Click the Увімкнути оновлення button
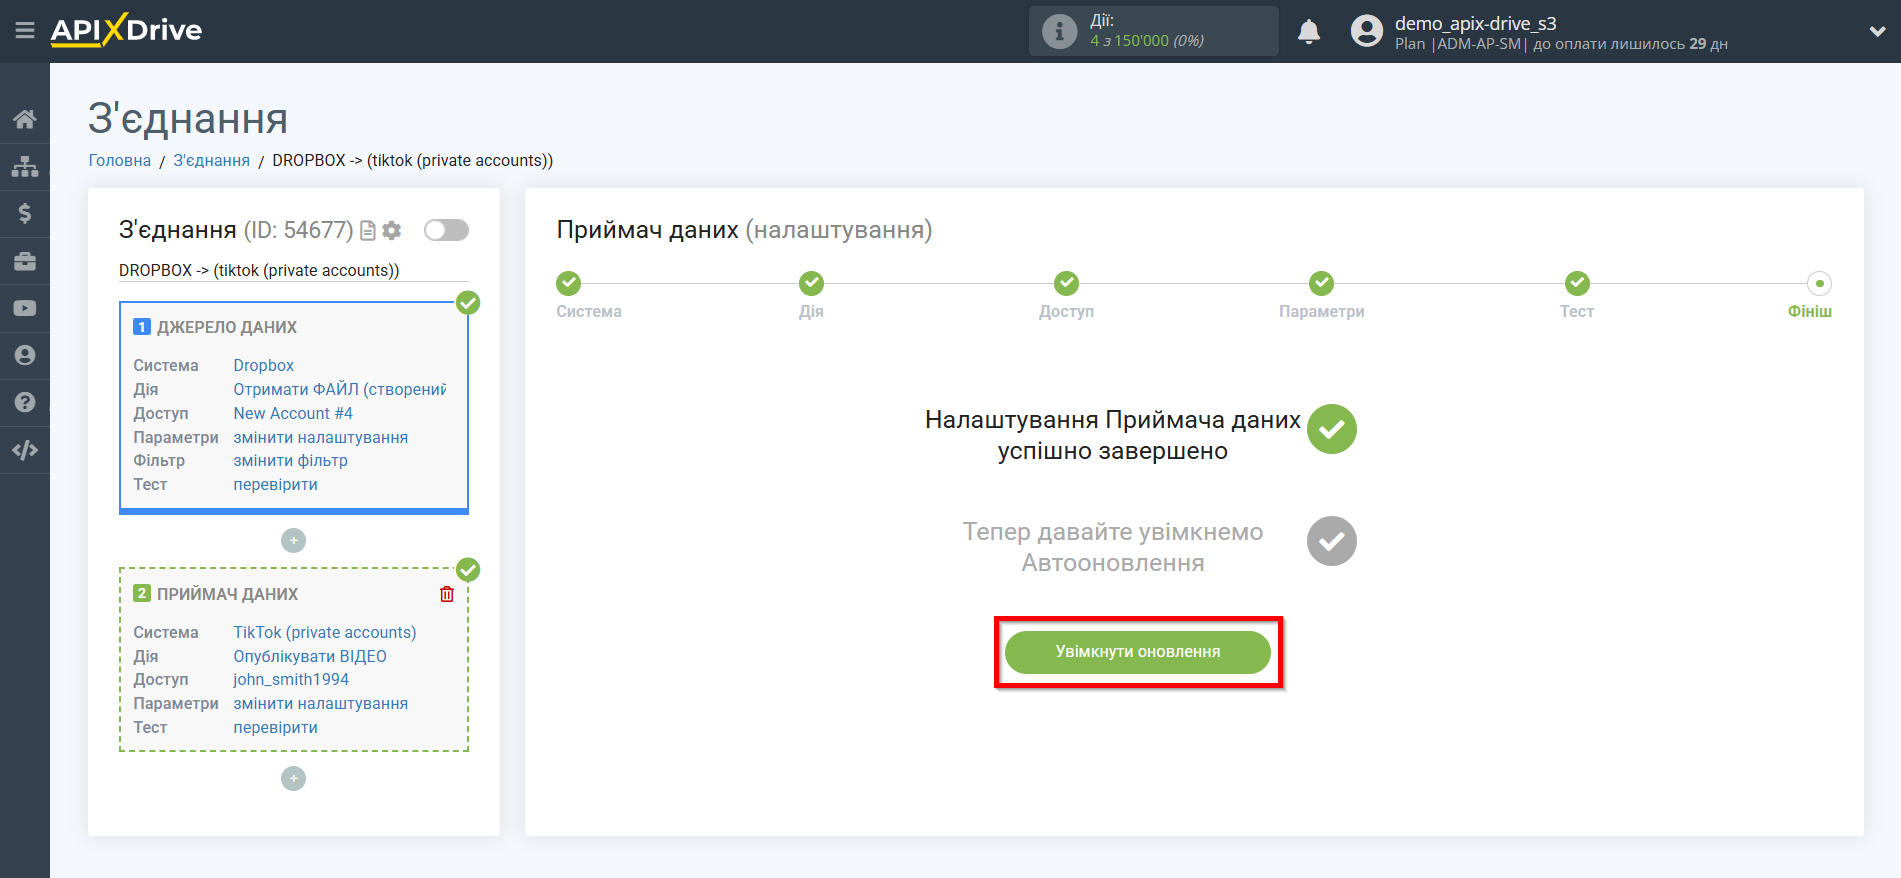This screenshot has width=1901, height=878. 1138,652
